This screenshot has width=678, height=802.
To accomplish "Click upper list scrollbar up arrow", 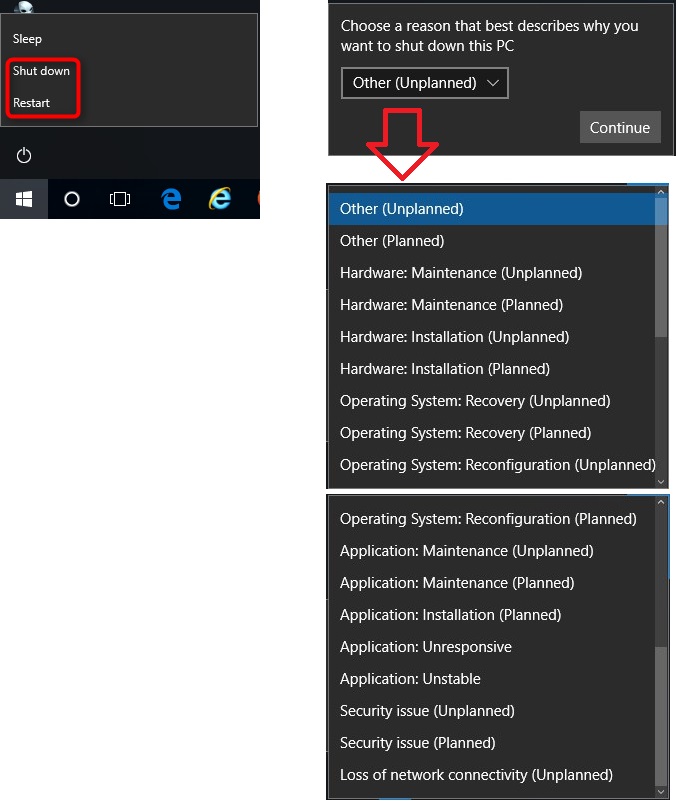I will (x=661, y=192).
